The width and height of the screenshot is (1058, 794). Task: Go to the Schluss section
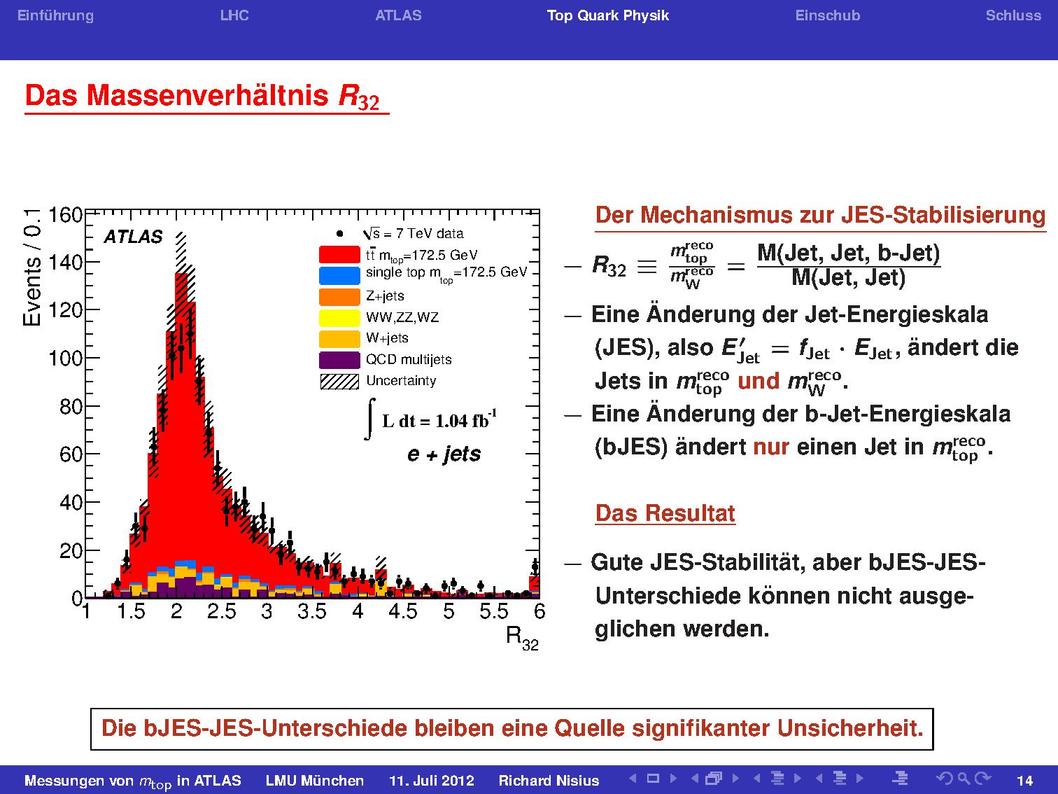(x=1013, y=16)
